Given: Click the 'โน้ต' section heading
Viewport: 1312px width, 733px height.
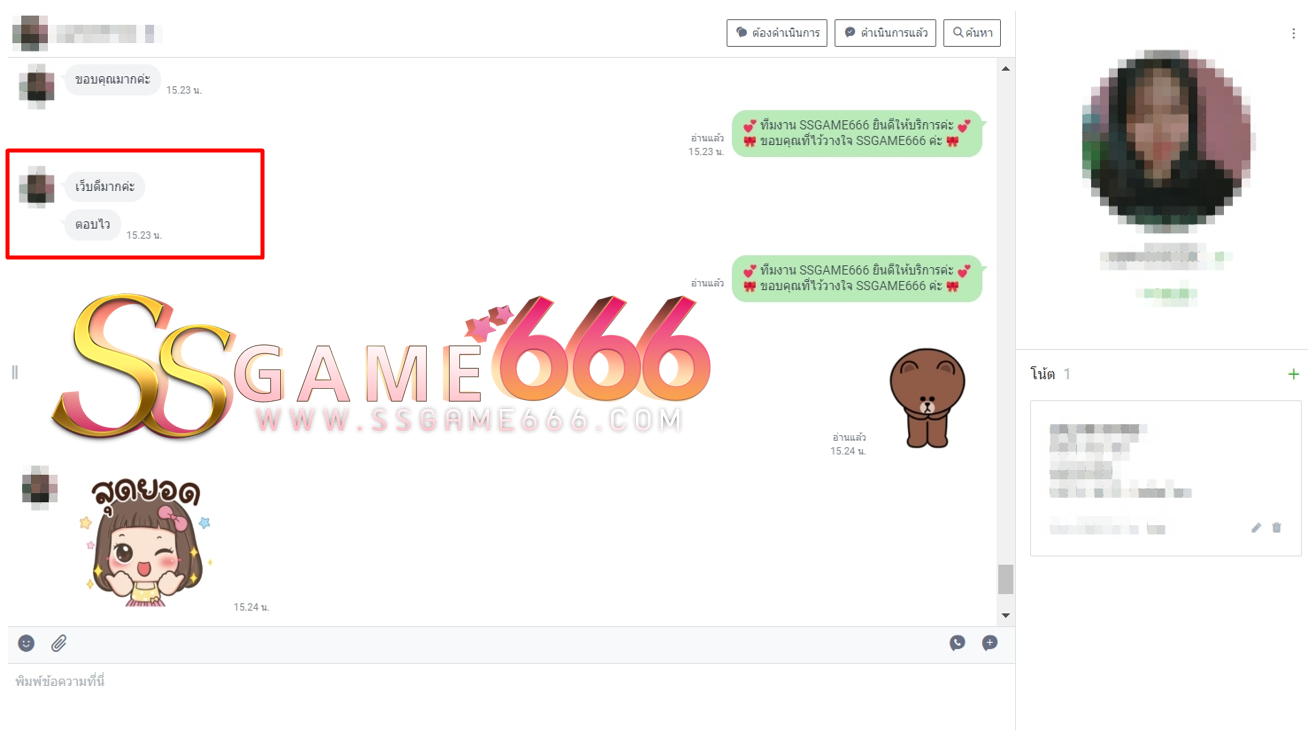Looking at the screenshot, I should point(1043,374).
